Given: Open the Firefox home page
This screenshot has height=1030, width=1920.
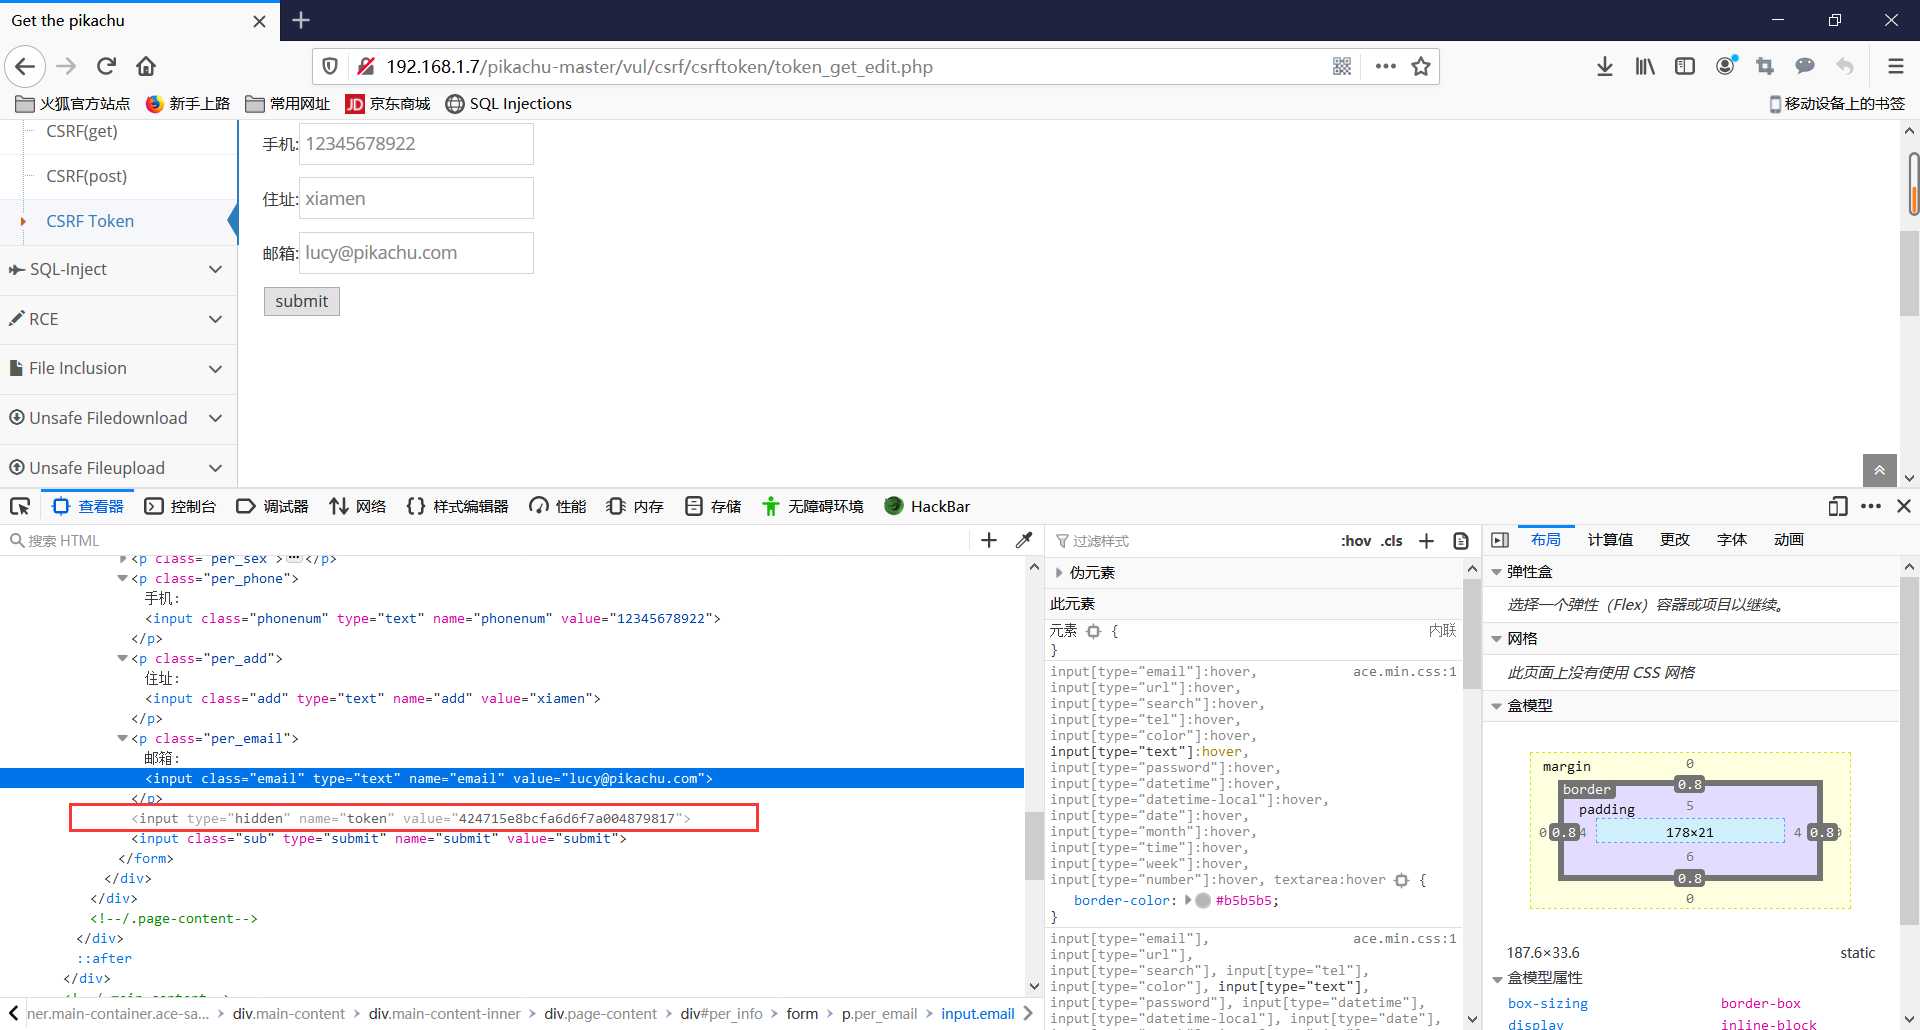Looking at the screenshot, I should [146, 67].
